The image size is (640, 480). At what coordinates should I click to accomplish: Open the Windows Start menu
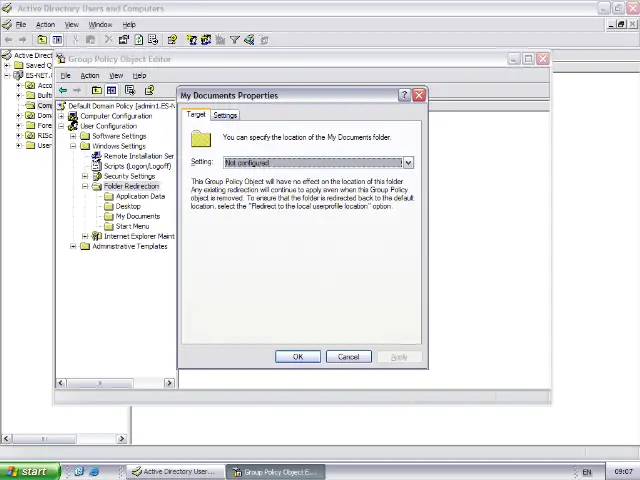29,471
